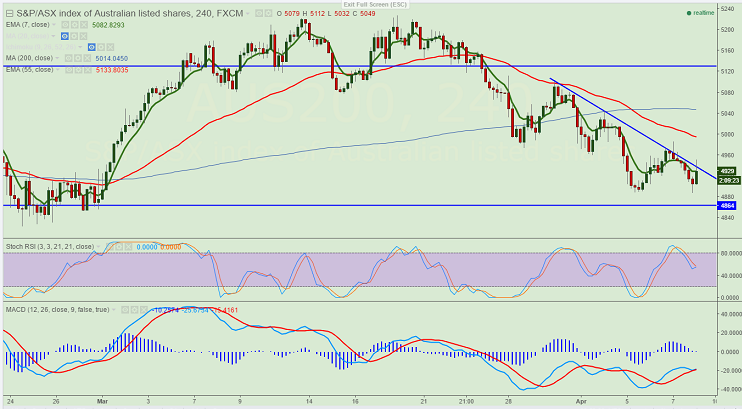The image size is (742, 409).
Task: Expand the MACD indicator dropdown arrow
Action: click(114, 310)
